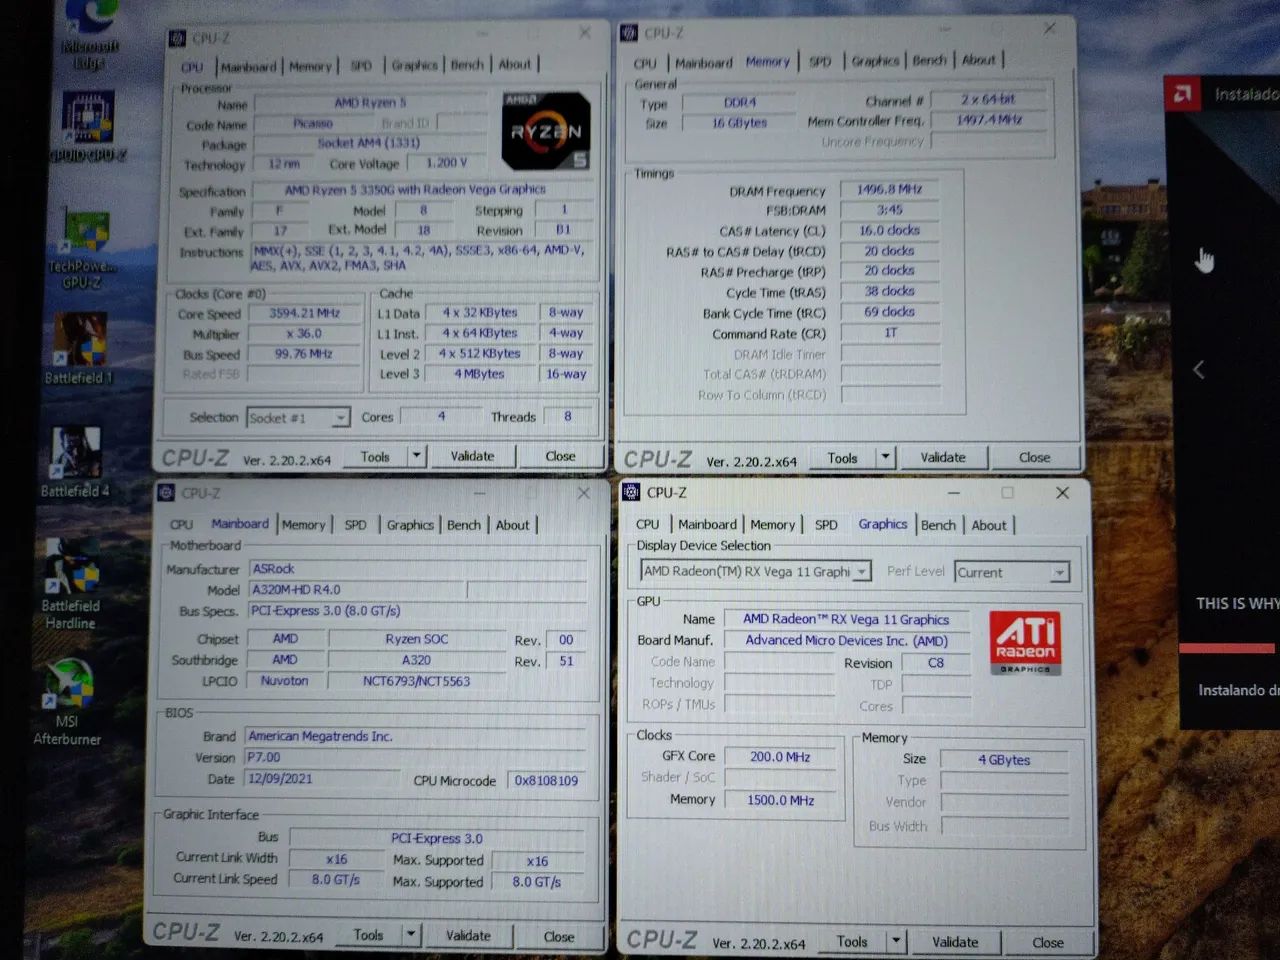The image size is (1280, 960).
Task: Click the DRAM Frequency value 1496.8 MHz
Action: pyautogui.click(x=889, y=189)
